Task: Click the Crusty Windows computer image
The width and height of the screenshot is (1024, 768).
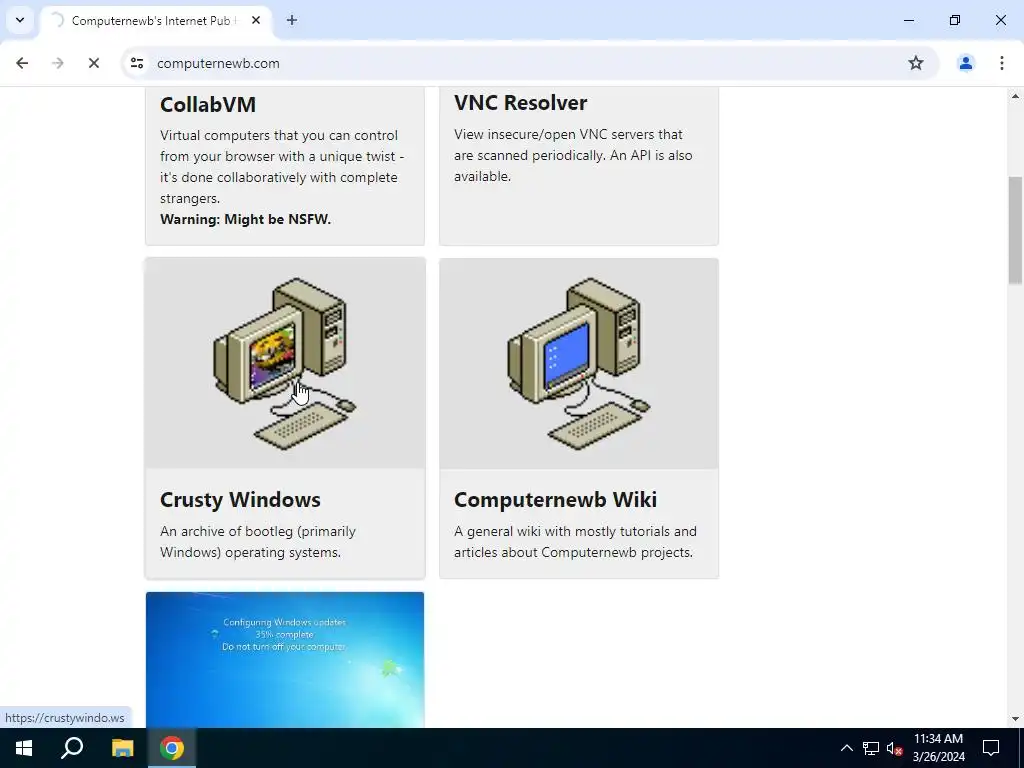Action: [285, 363]
